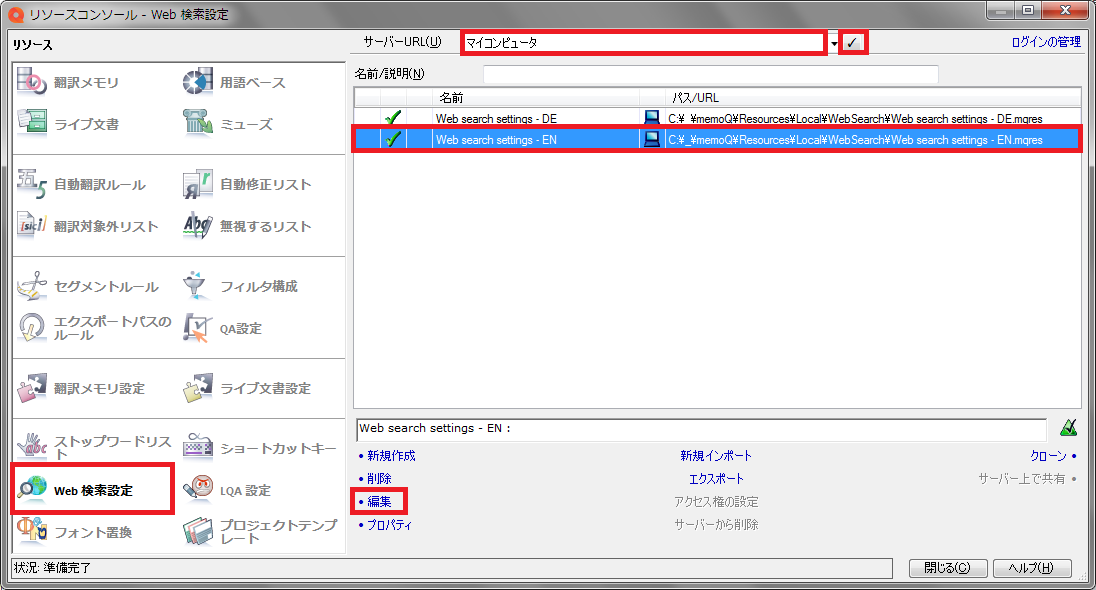Open the 翻訳メモリ resource icon
Image resolution: width=1096 pixels, height=590 pixels.
pyautogui.click(x=33, y=82)
